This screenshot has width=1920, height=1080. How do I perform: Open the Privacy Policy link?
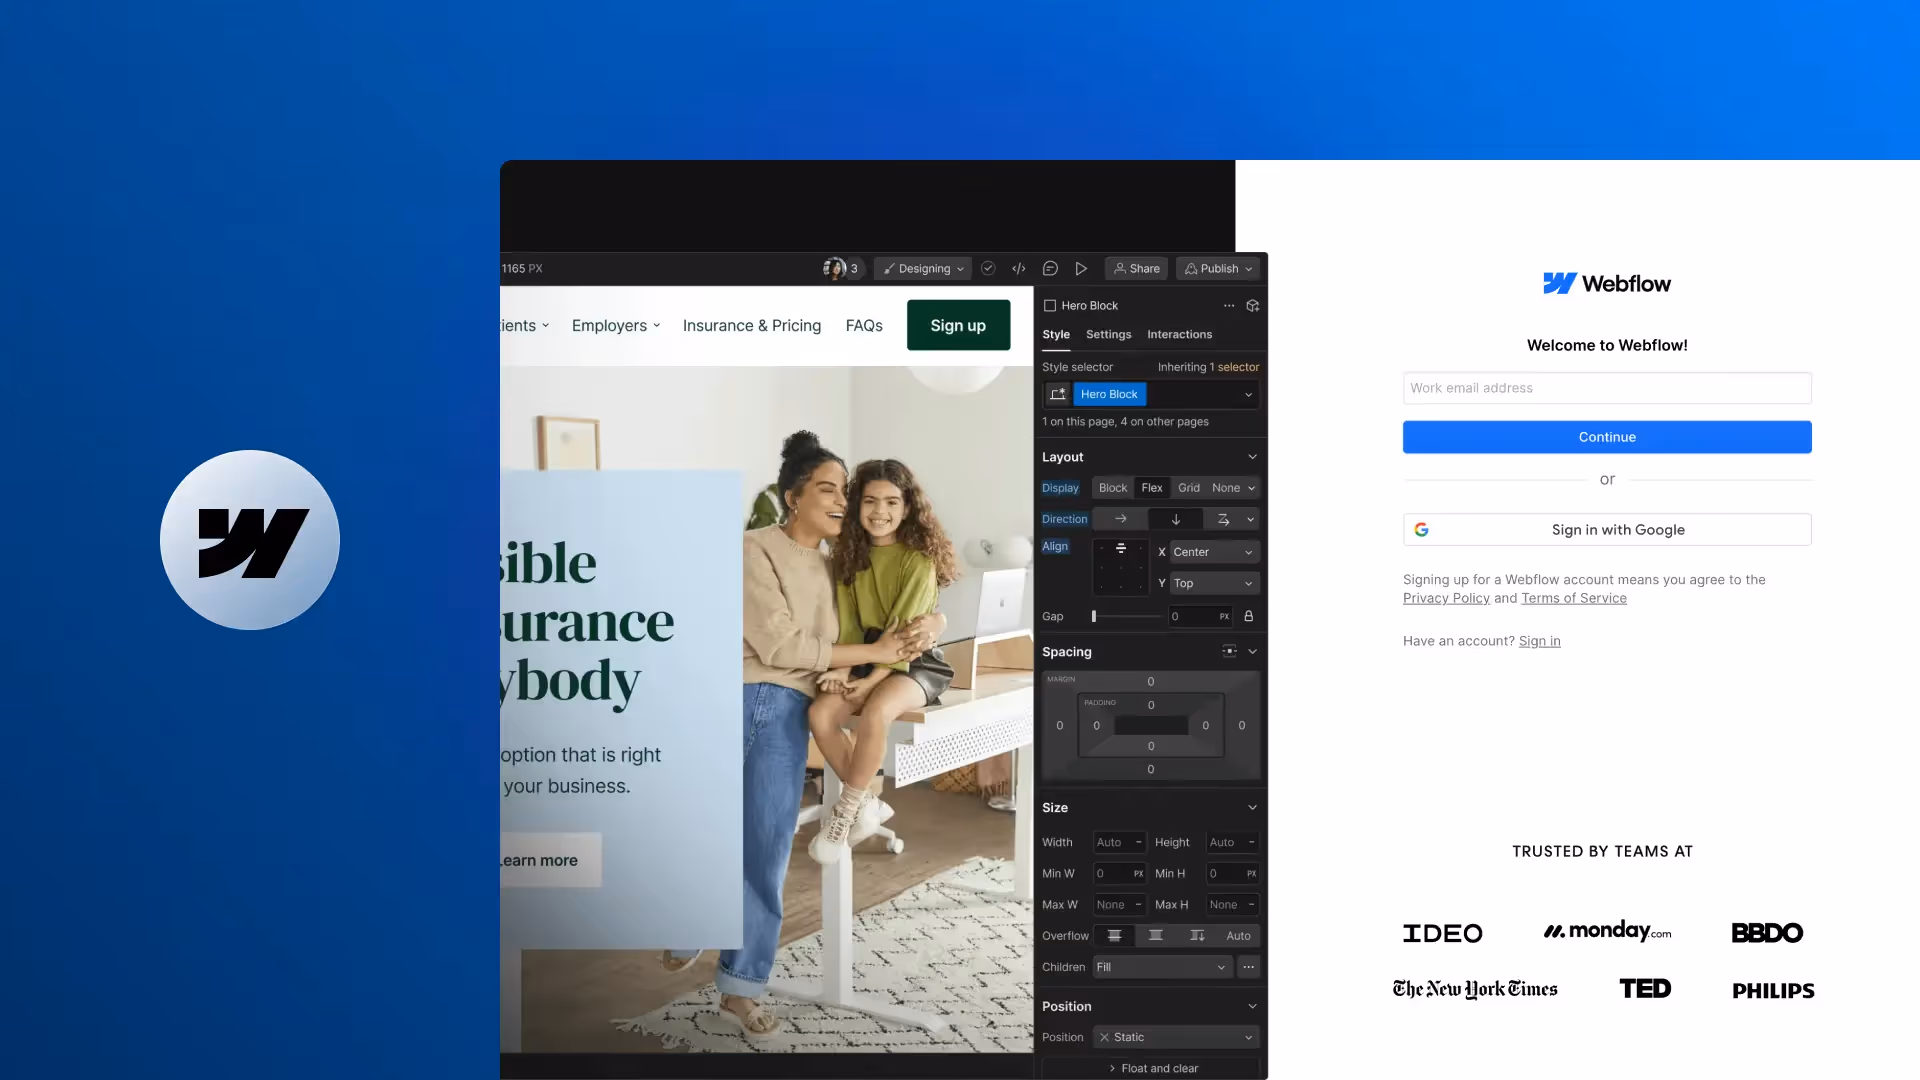tap(1446, 598)
